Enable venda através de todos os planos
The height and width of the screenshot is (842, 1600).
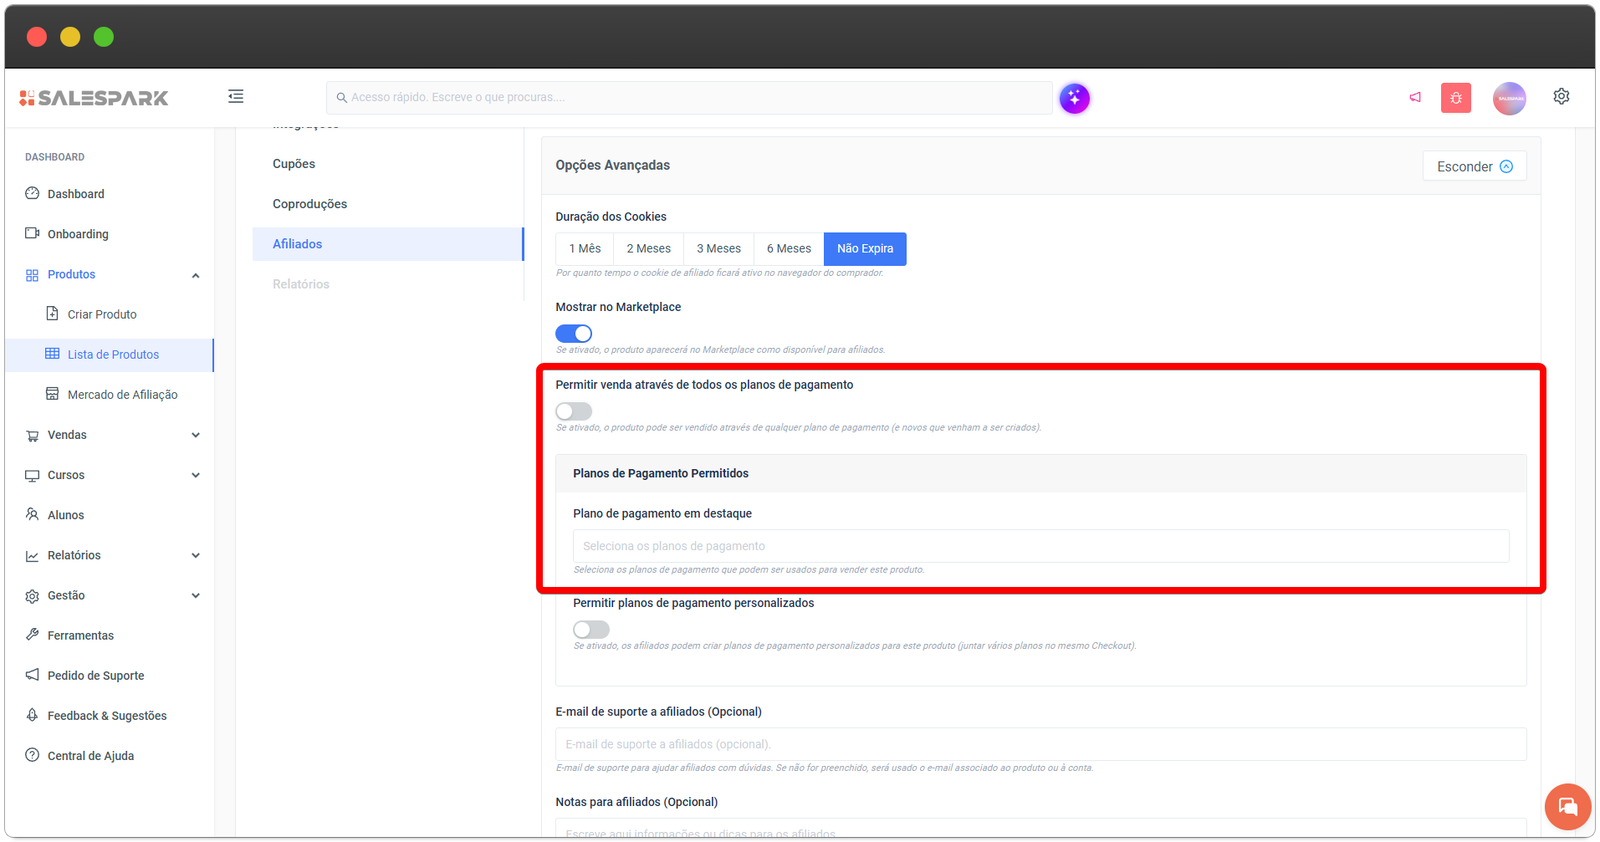[574, 412]
